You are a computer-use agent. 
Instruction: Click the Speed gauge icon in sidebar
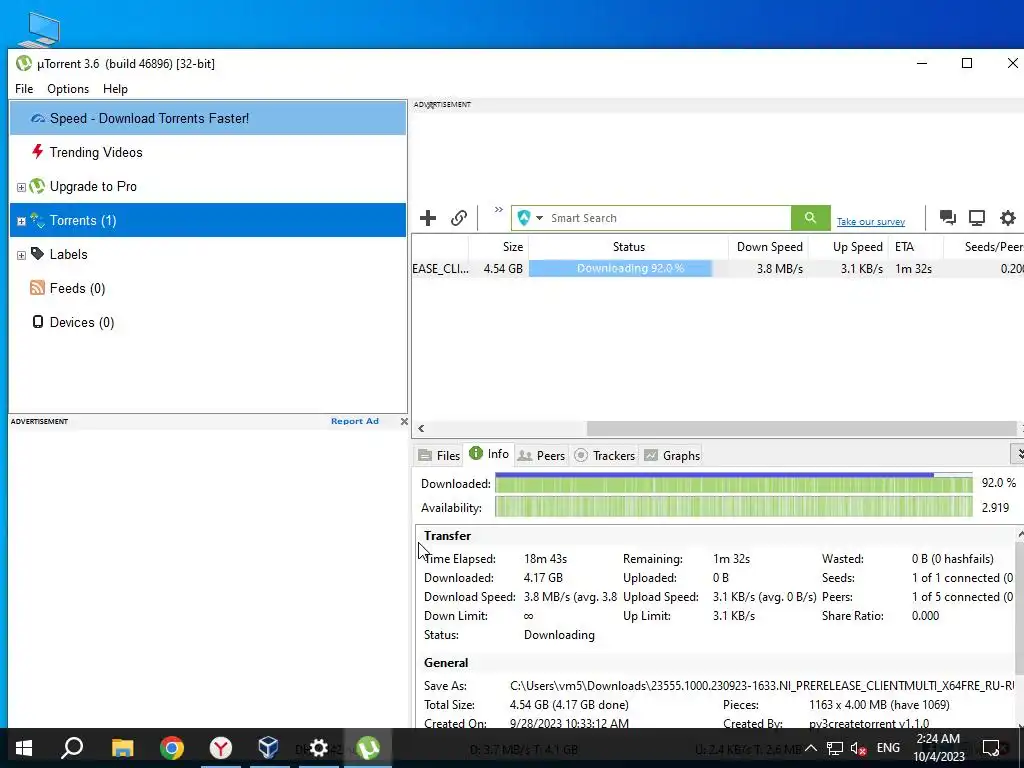point(38,118)
